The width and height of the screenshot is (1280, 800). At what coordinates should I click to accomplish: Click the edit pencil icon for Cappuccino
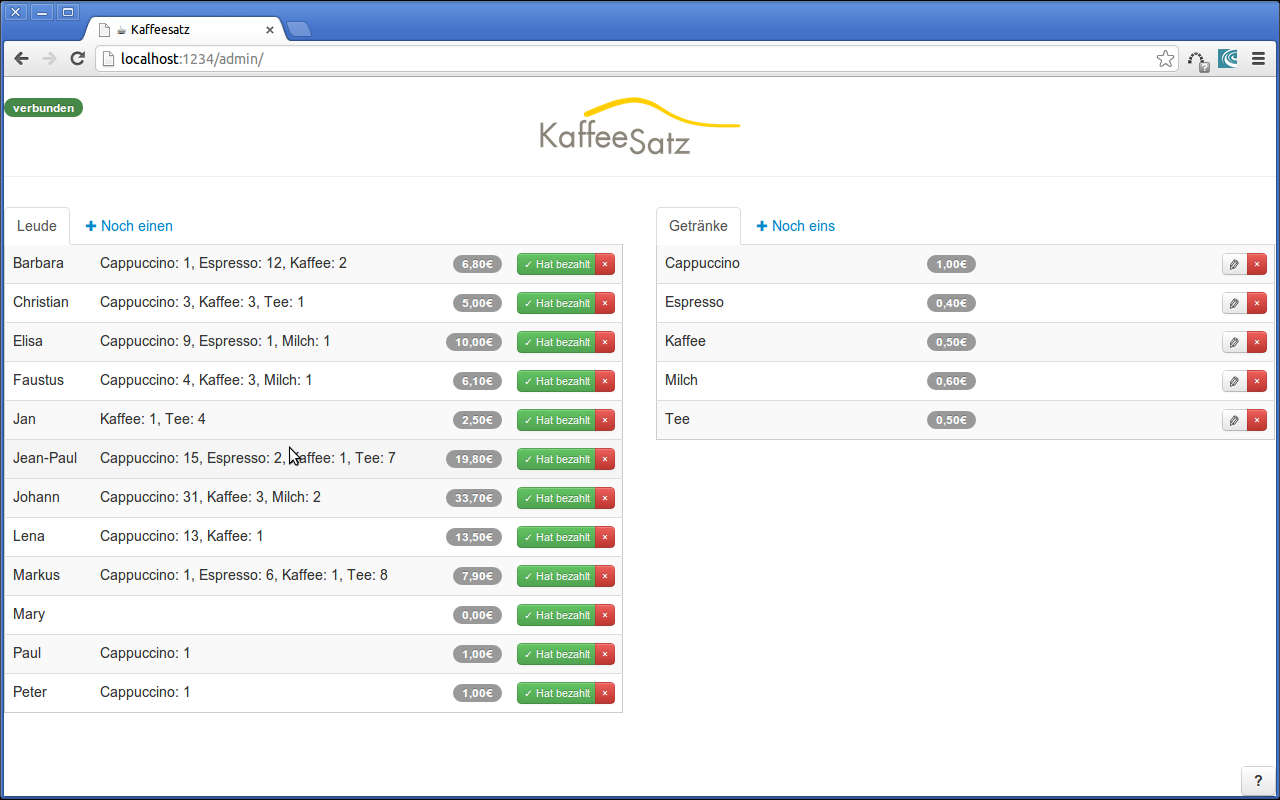tap(1234, 264)
